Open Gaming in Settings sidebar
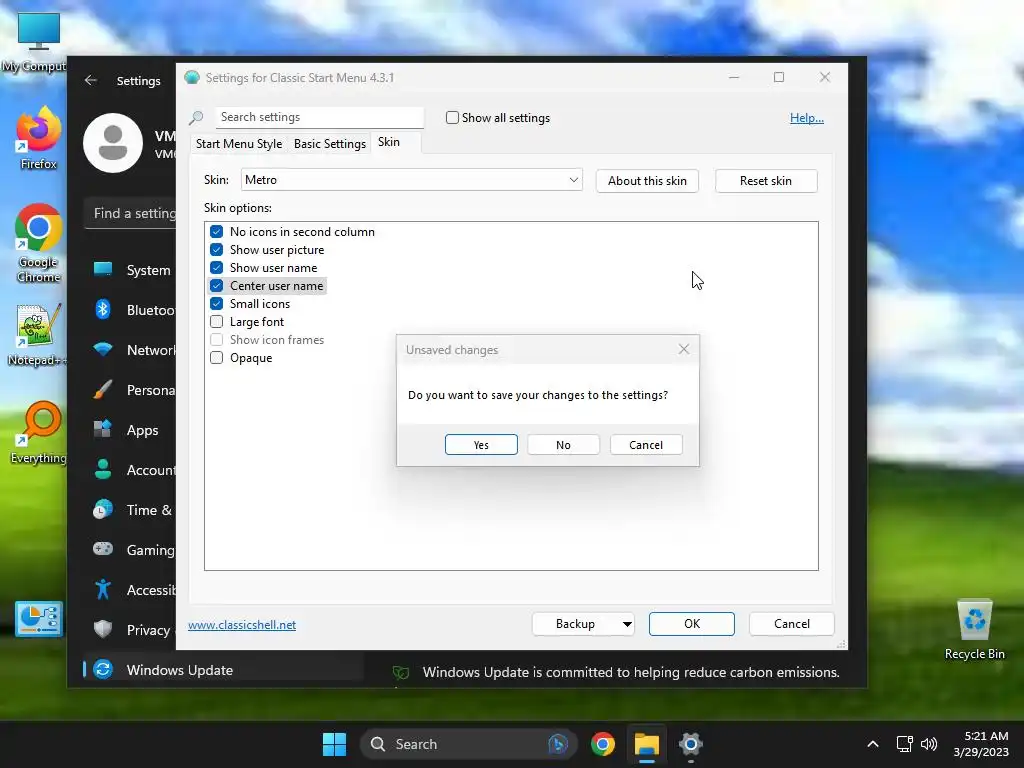This screenshot has height=768, width=1024. pos(131,550)
